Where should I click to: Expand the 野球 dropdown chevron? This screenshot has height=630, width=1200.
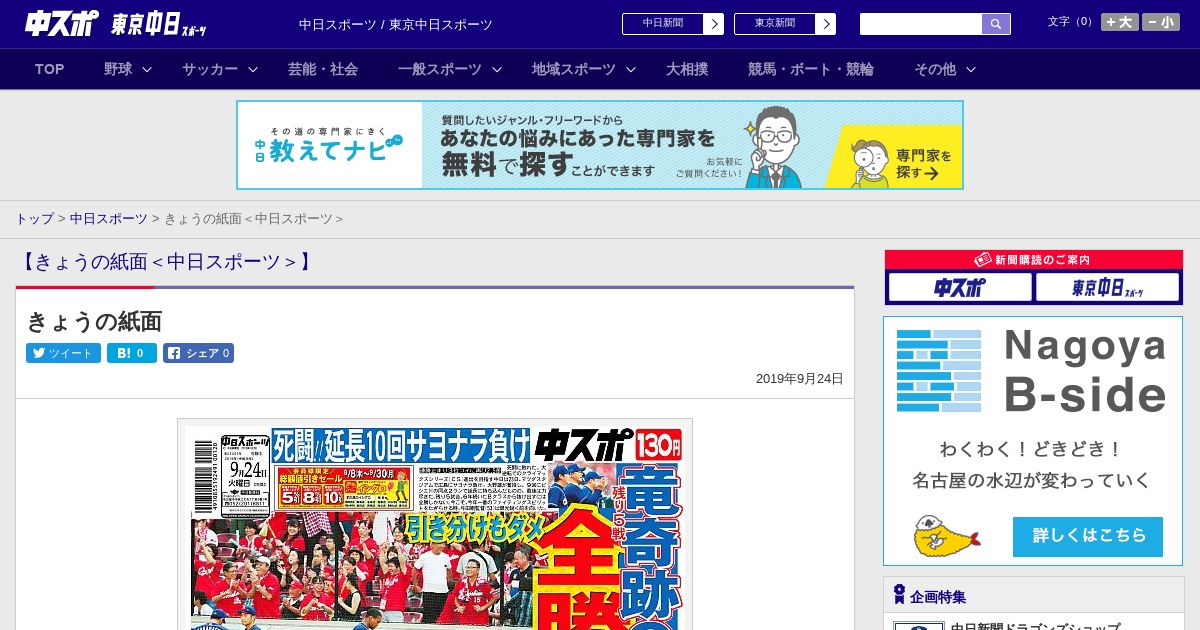[147, 69]
